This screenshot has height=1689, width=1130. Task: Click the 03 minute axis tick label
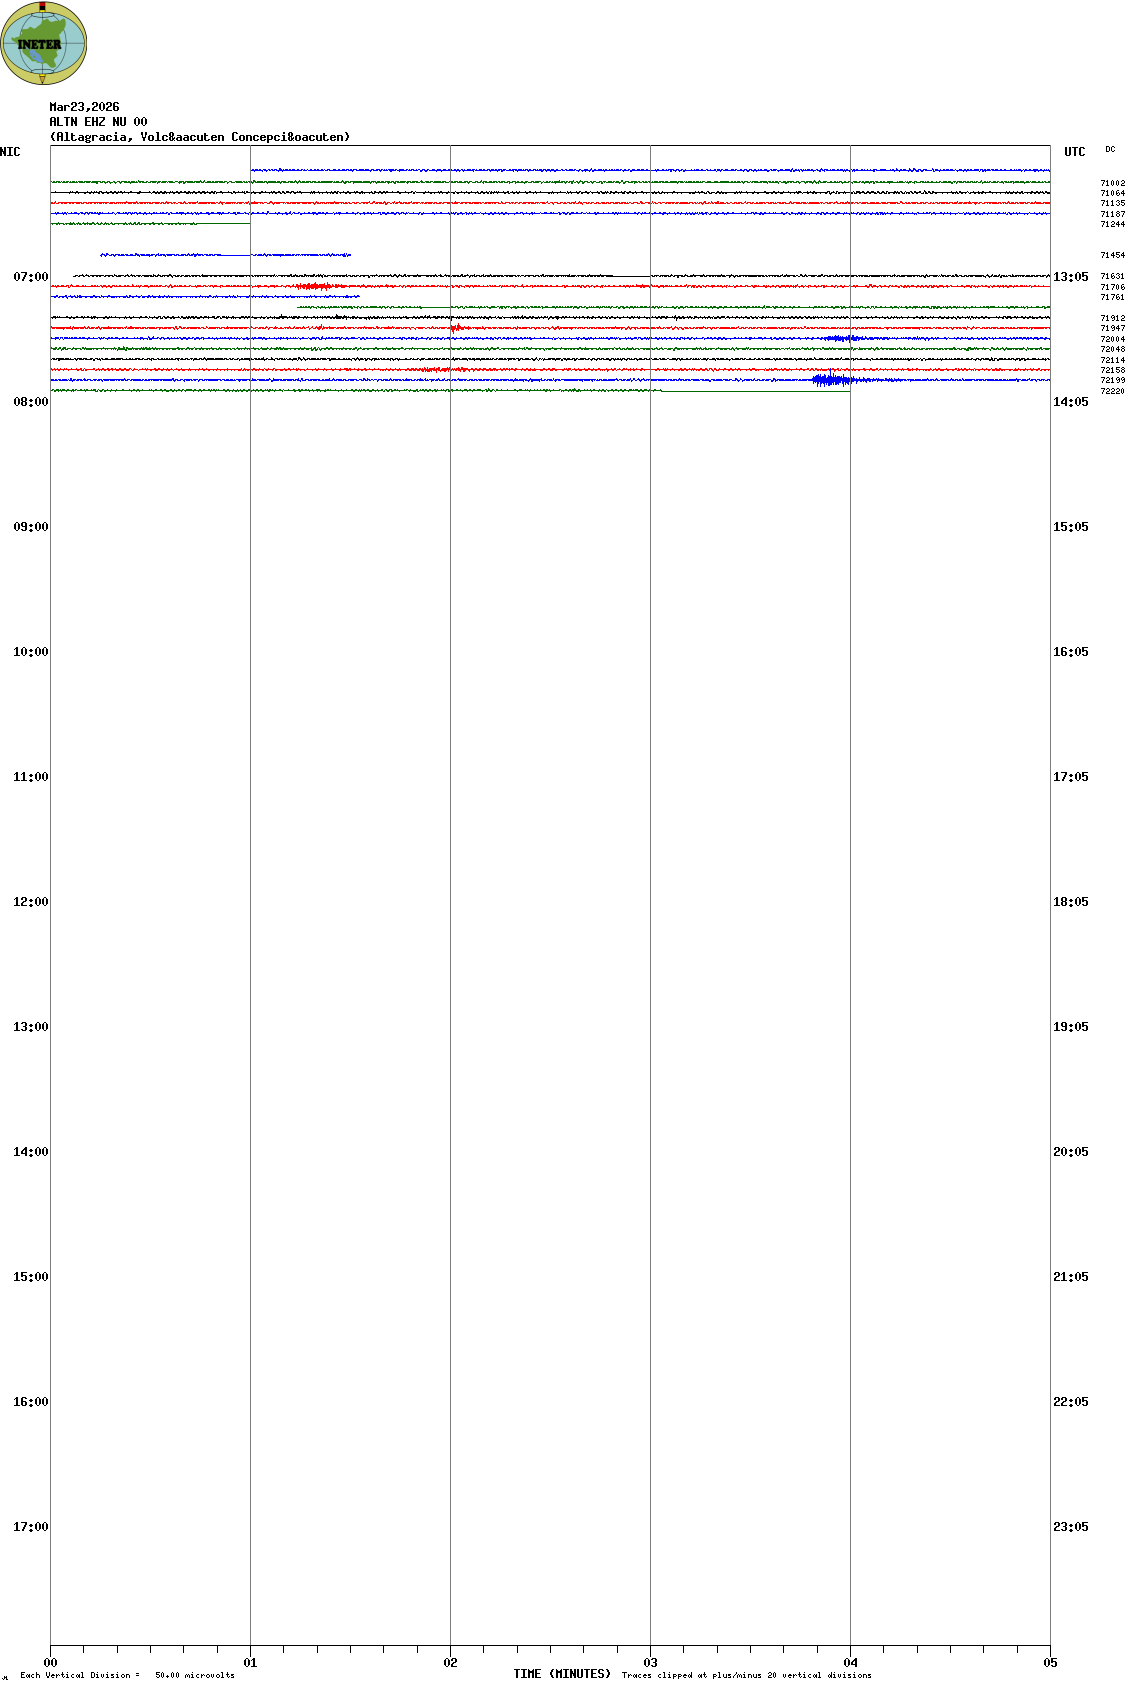click(650, 1663)
